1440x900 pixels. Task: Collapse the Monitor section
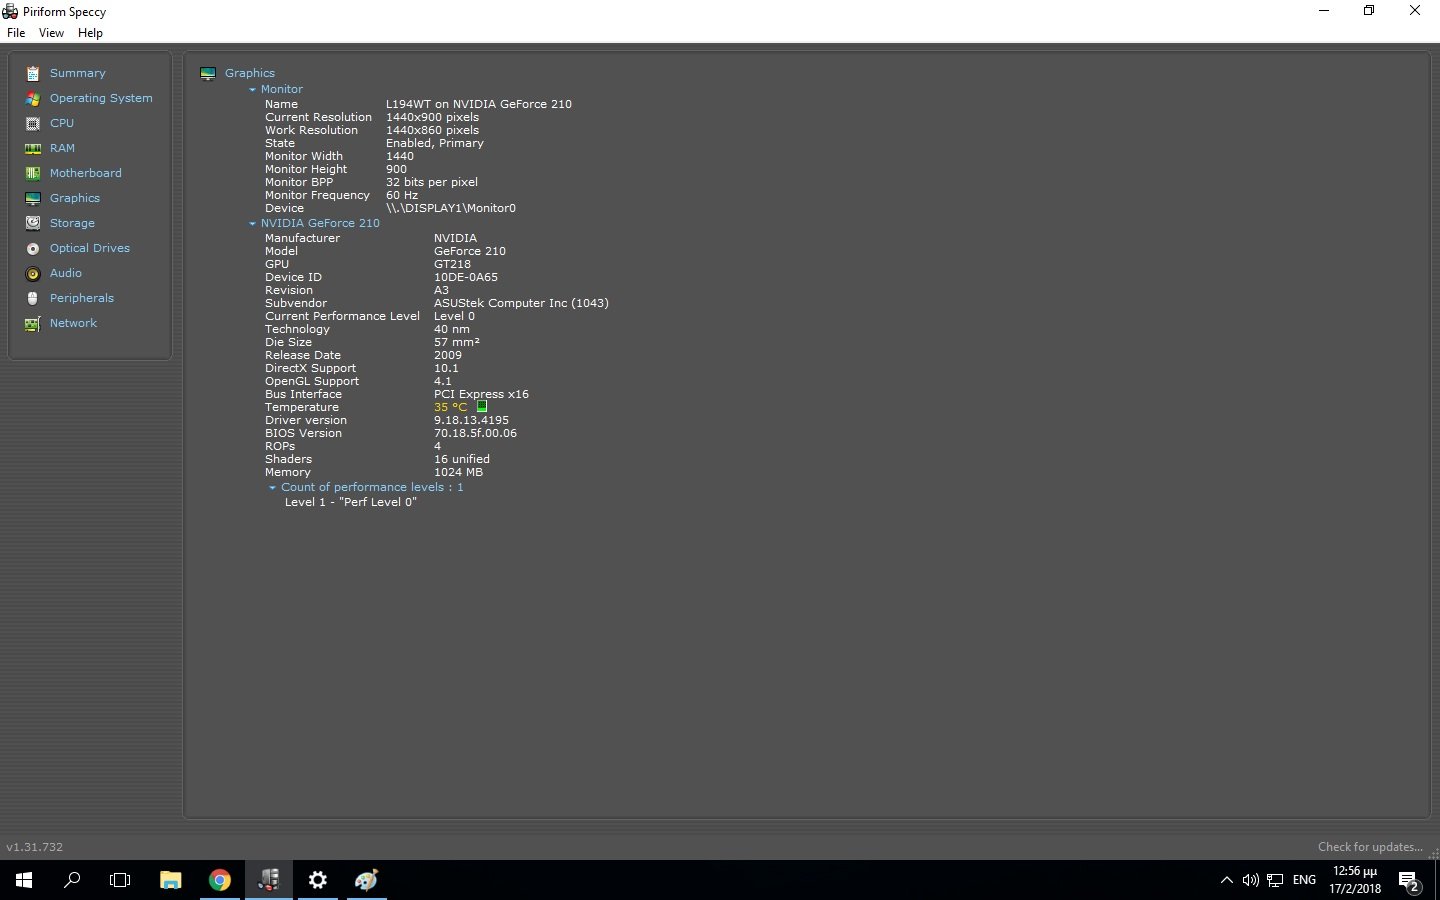(x=253, y=89)
